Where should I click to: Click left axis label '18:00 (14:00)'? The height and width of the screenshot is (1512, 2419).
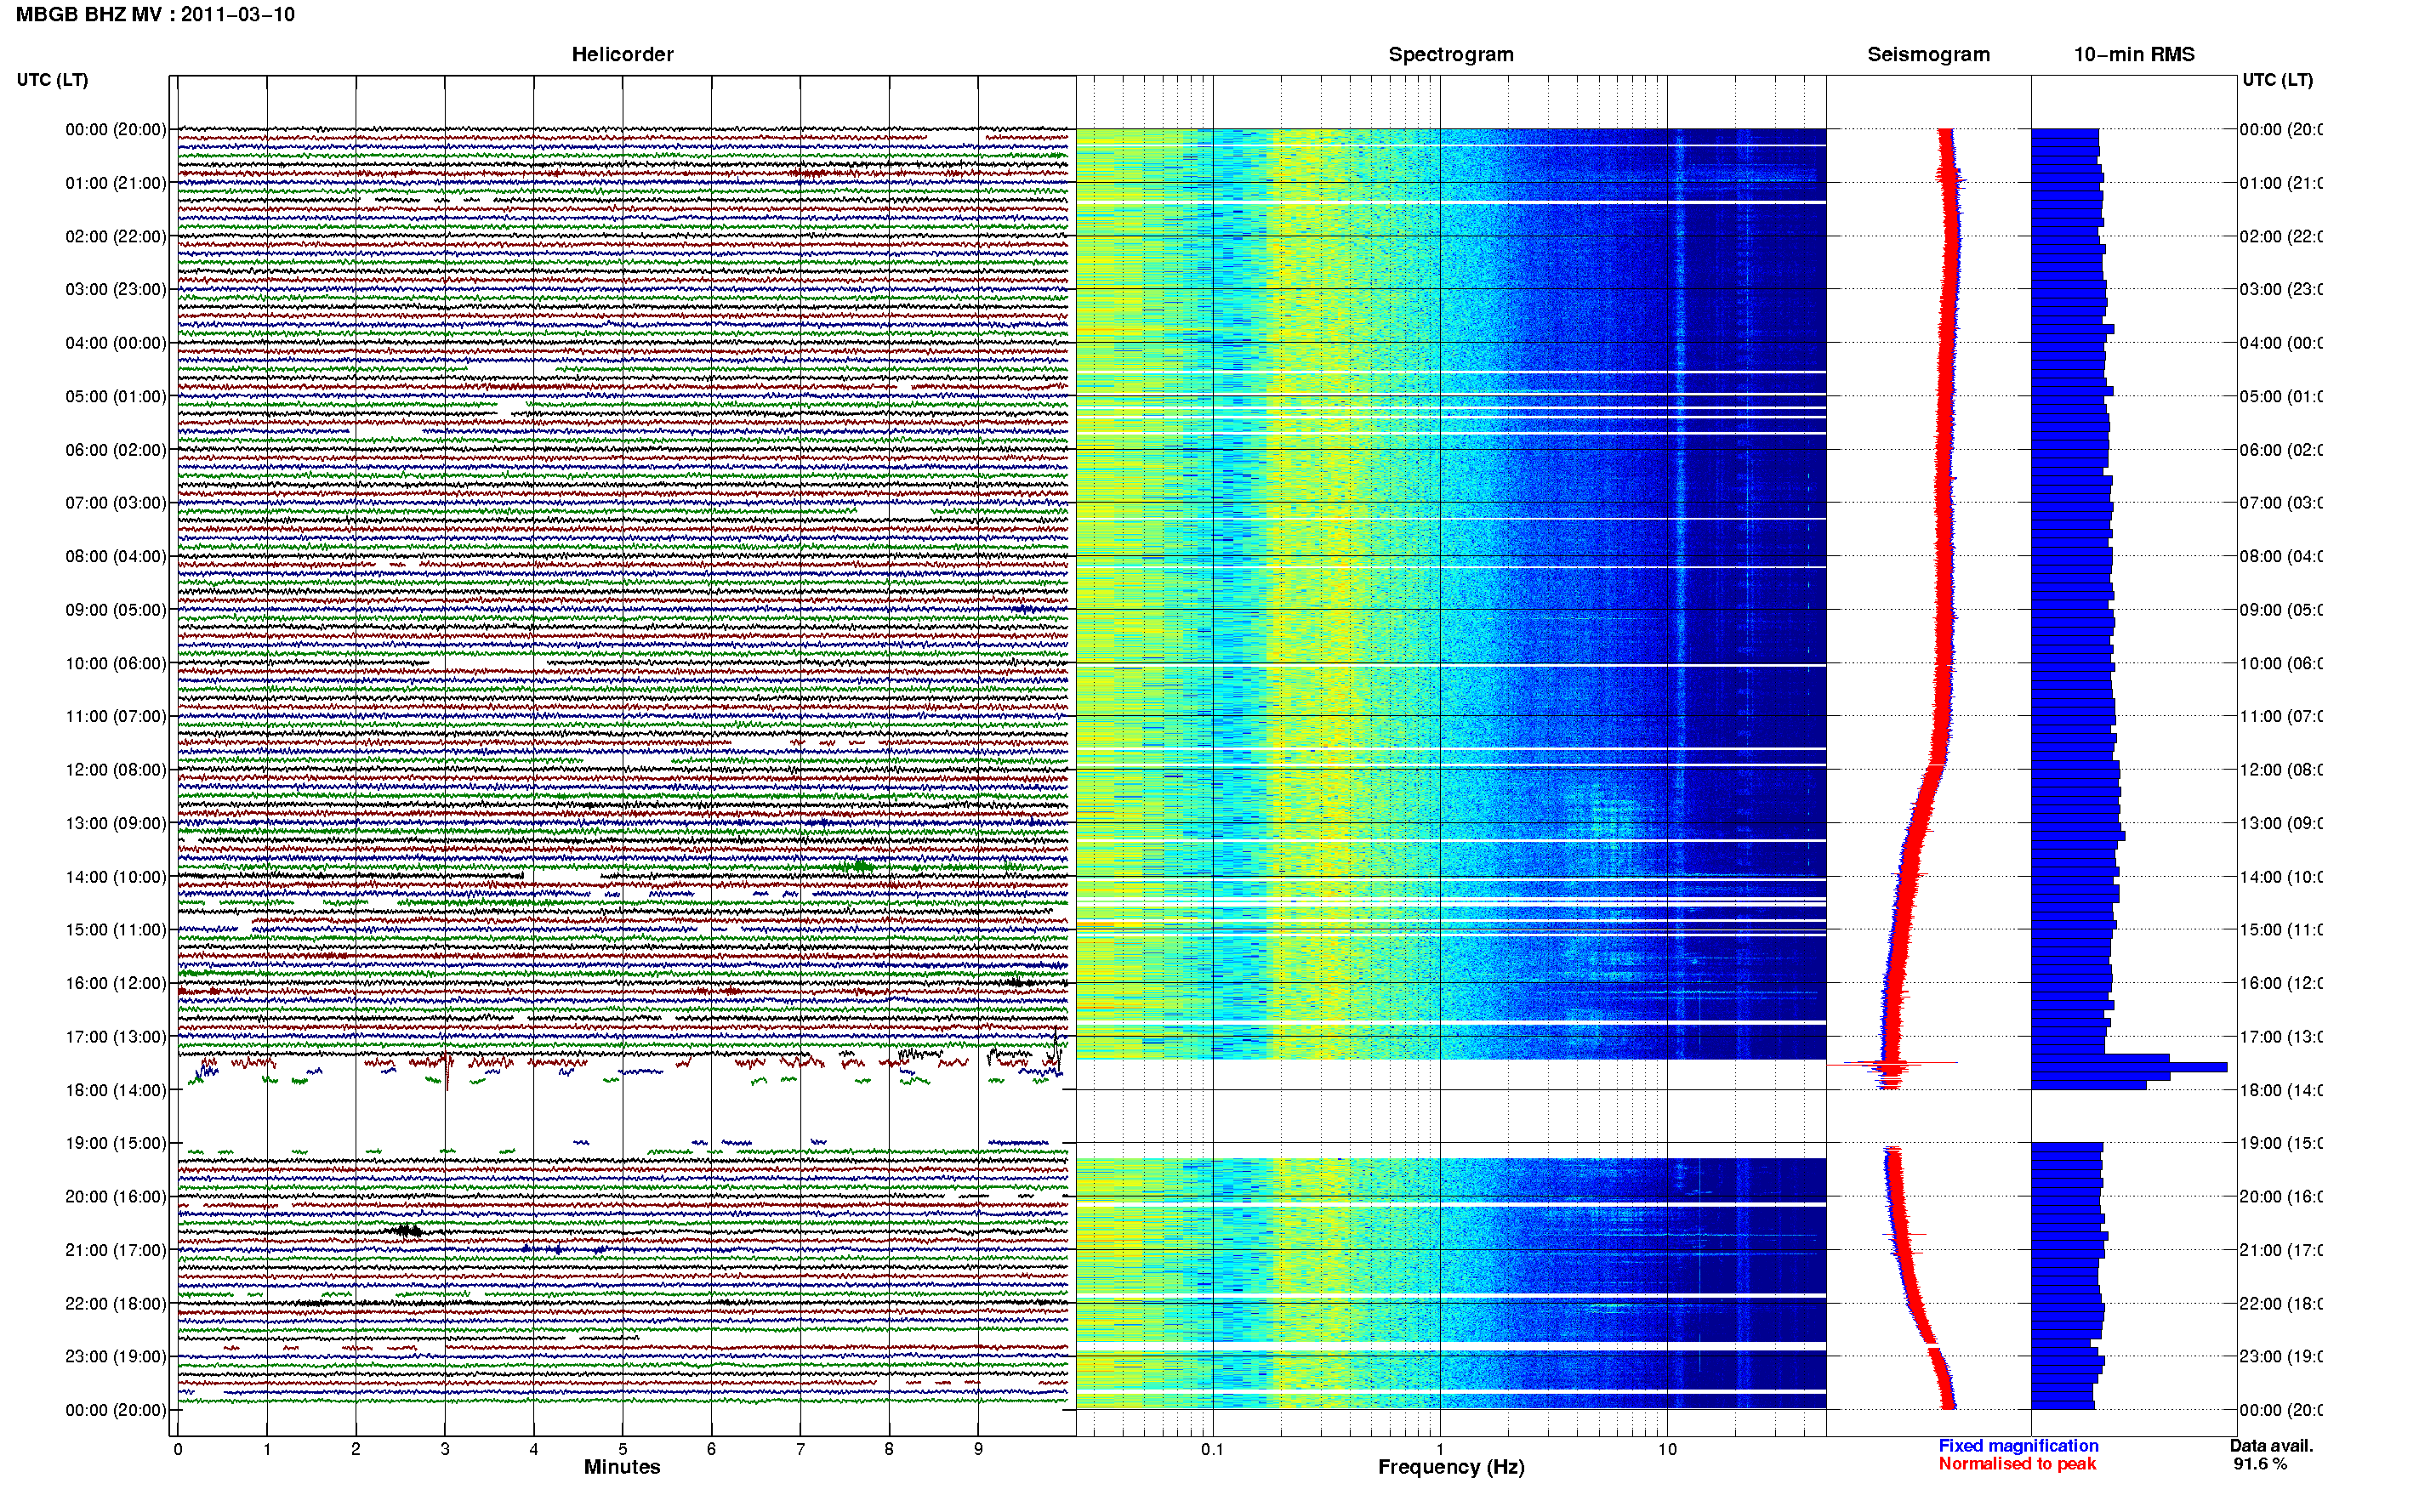(116, 1090)
